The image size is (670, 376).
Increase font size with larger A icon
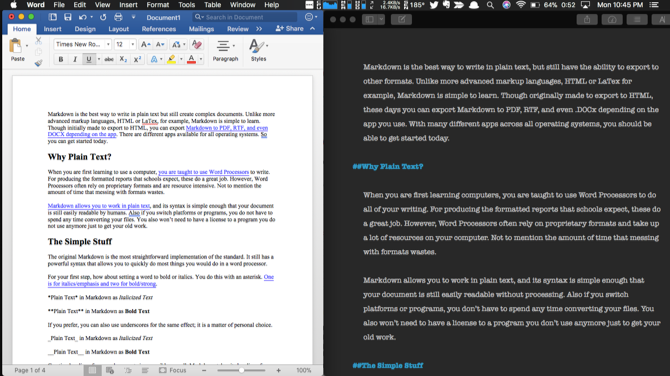tap(145, 44)
